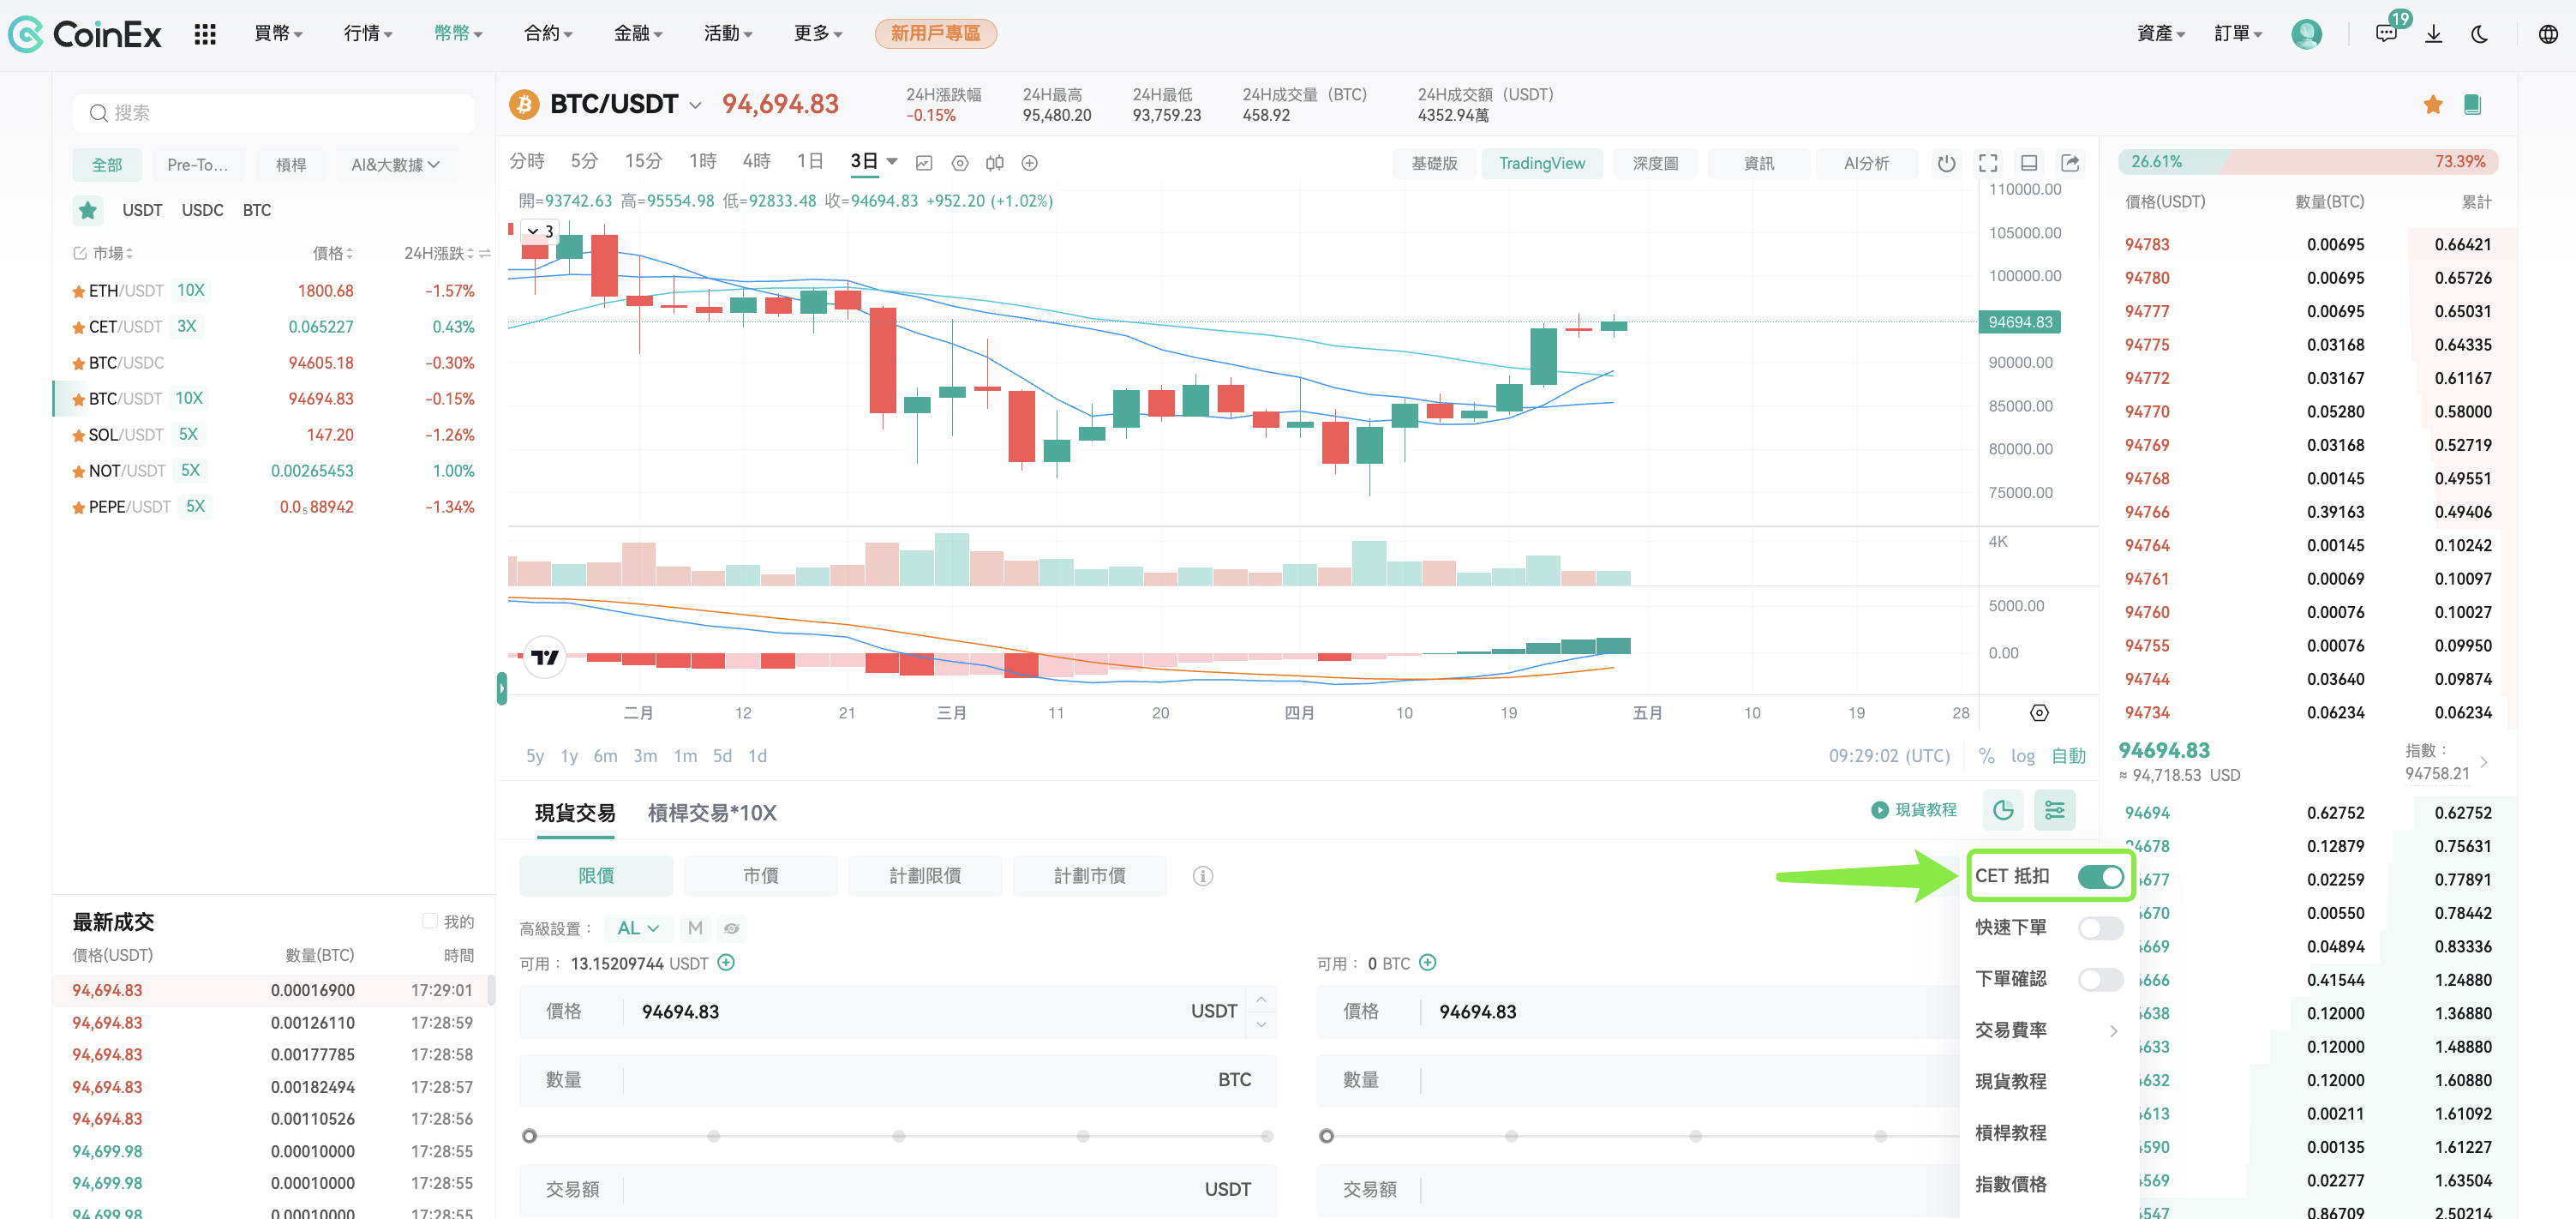Select the Pre-To... market filter
Screen dimensions: 2576x1219
click(x=197, y=165)
